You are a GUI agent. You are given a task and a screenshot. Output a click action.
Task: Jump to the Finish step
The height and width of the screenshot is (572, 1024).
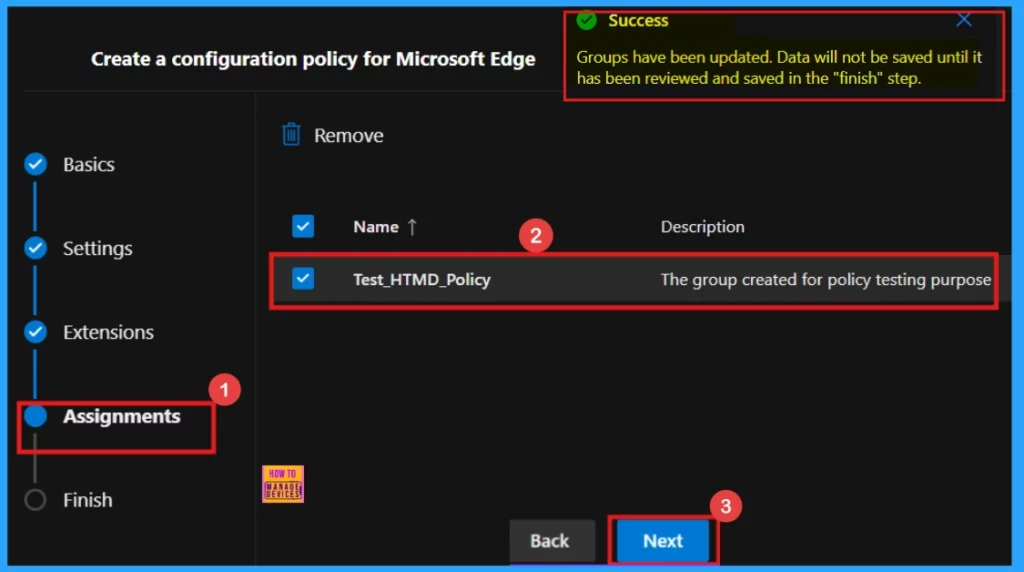coord(88,500)
